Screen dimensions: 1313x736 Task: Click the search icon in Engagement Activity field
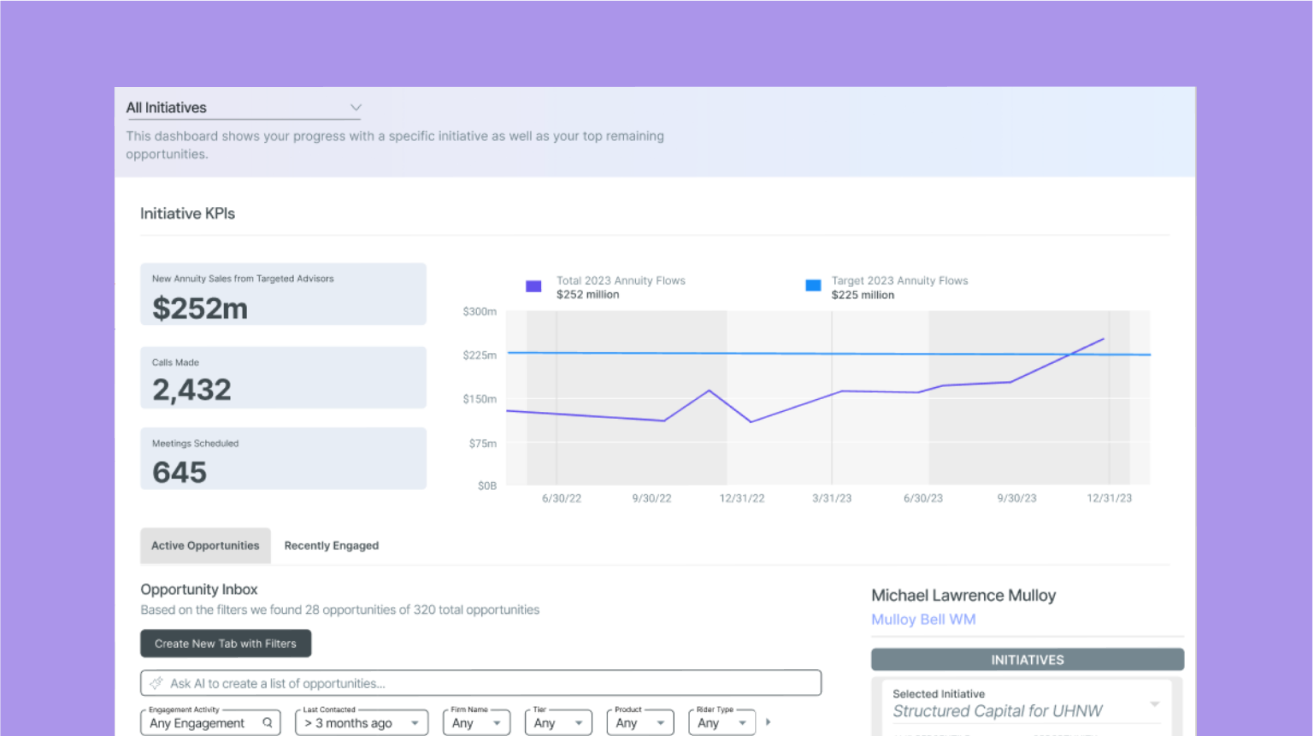click(x=268, y=722)
